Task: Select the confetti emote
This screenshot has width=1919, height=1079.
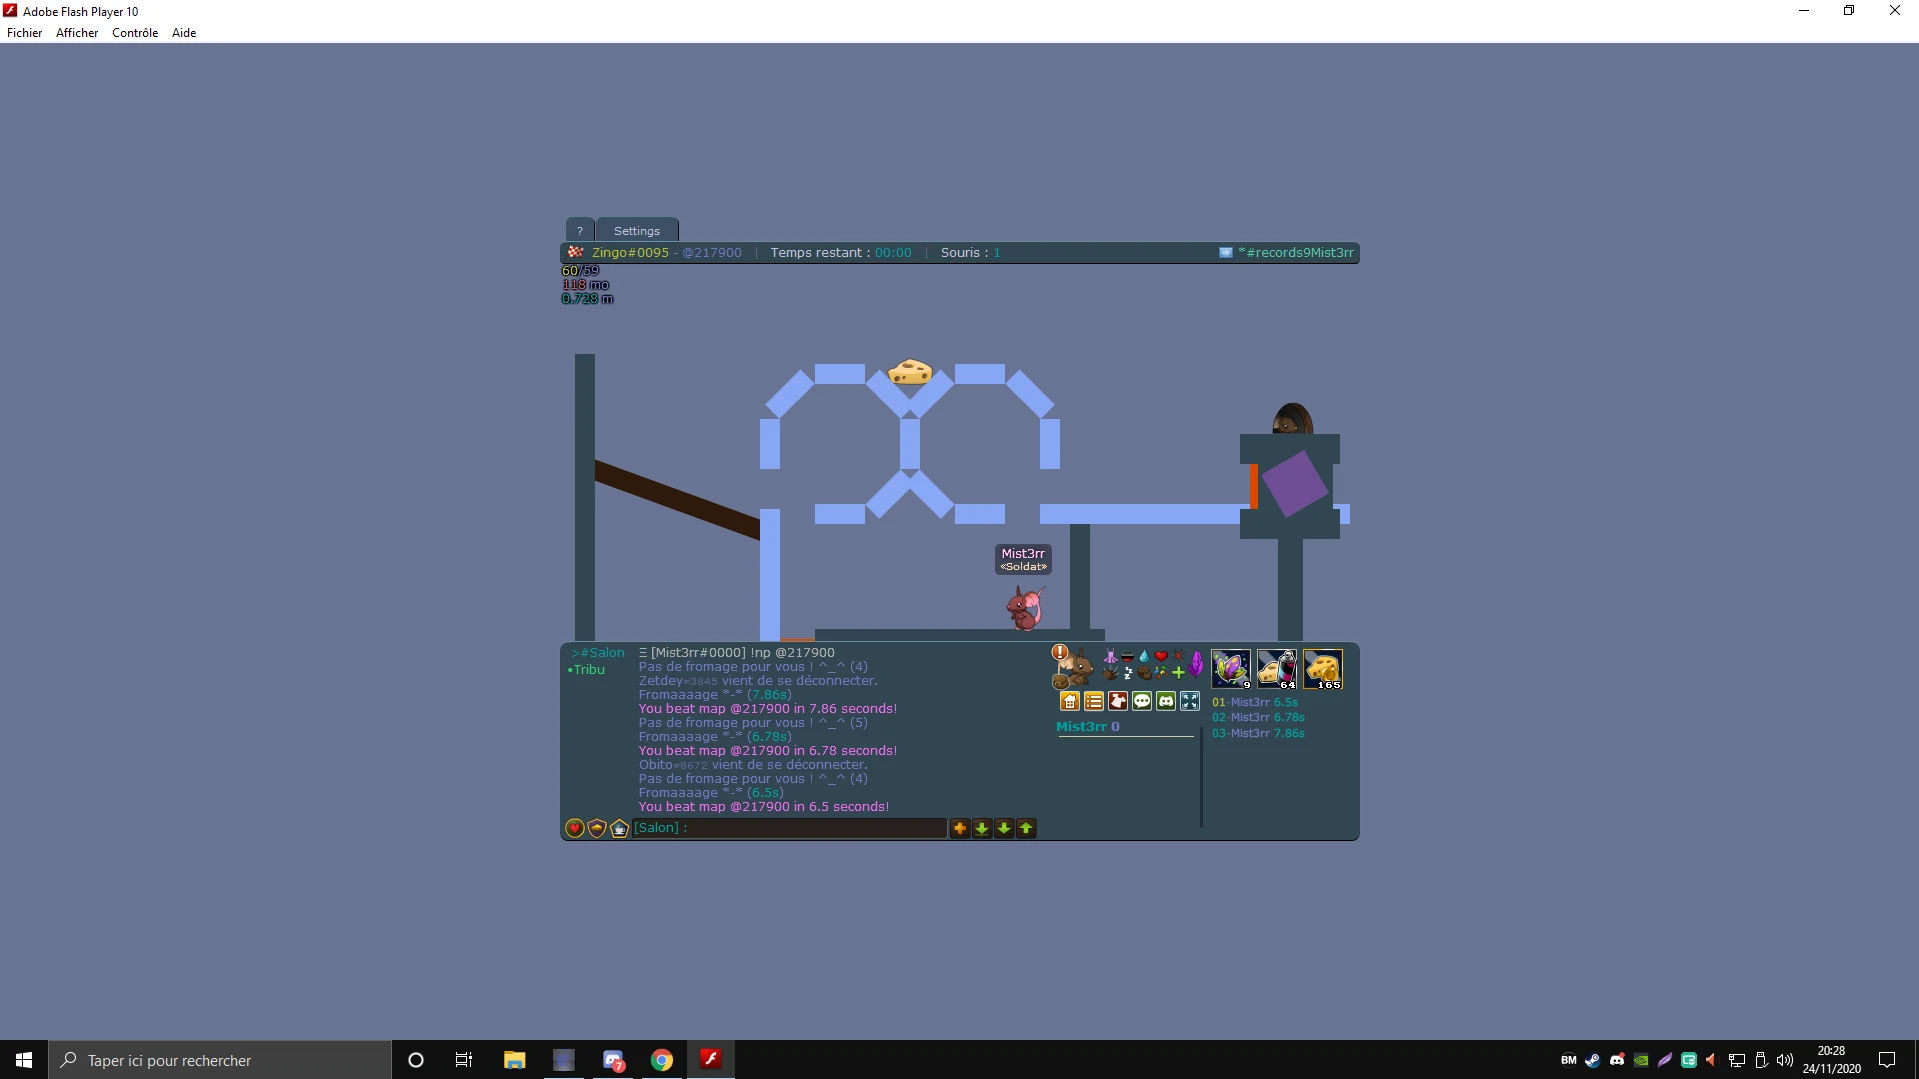Action: pos(1161,673)
